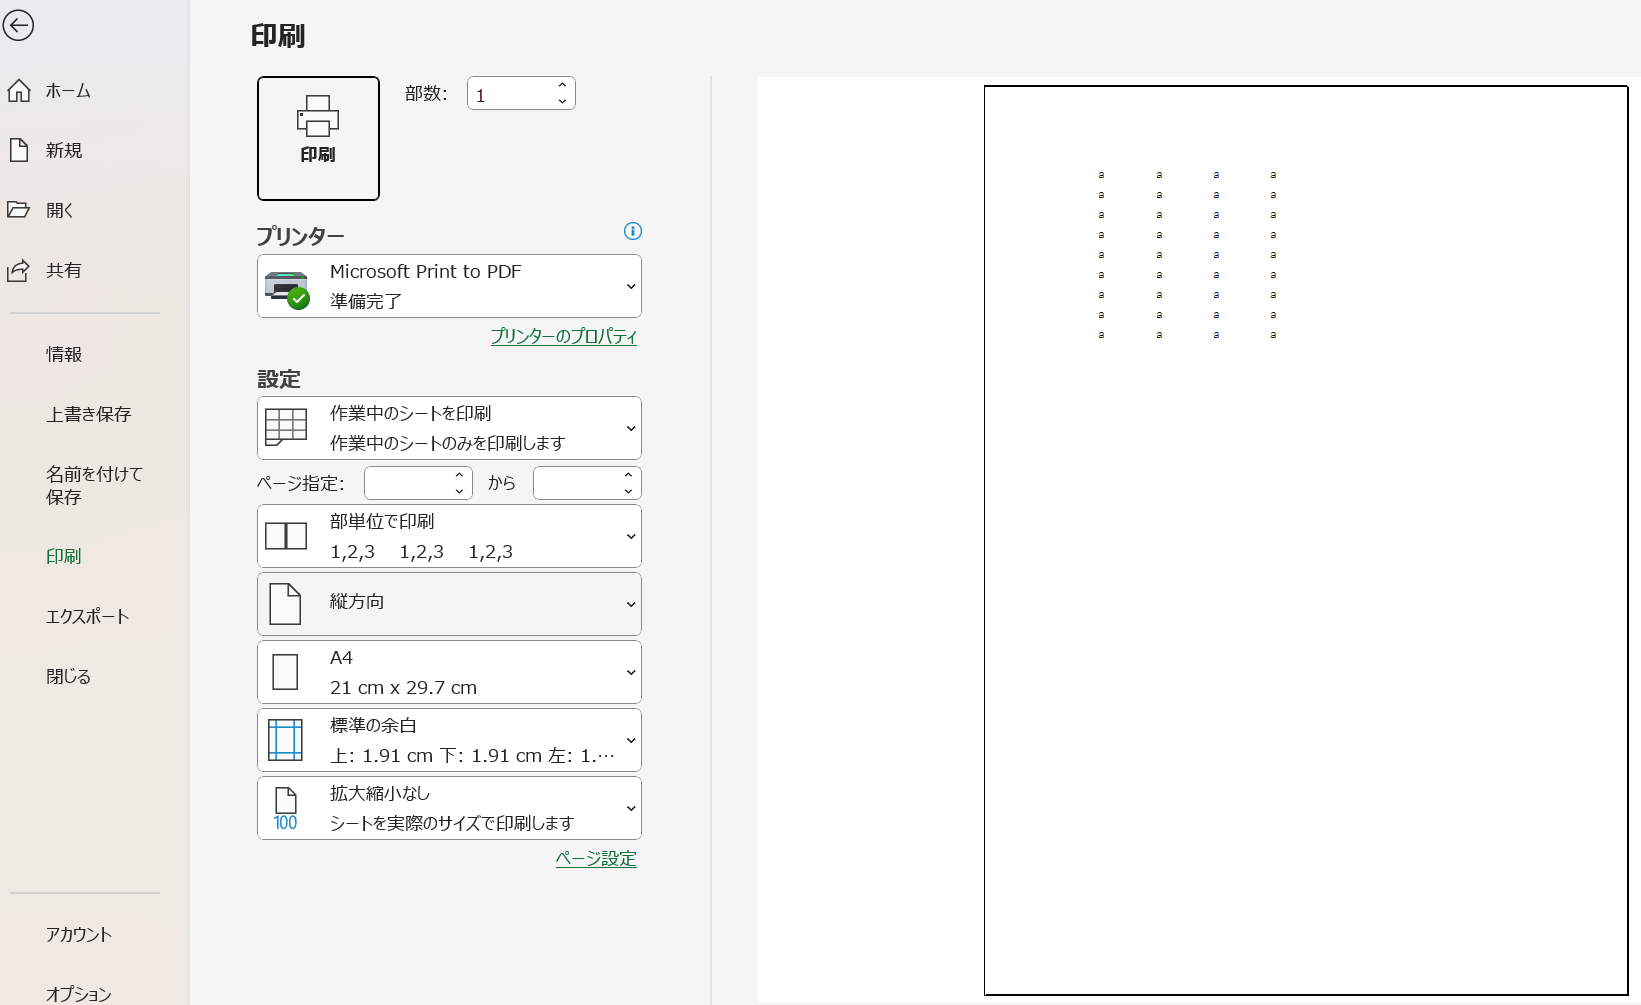Expand the Microsoft Print to PDF dropdown

pos(449,286)
